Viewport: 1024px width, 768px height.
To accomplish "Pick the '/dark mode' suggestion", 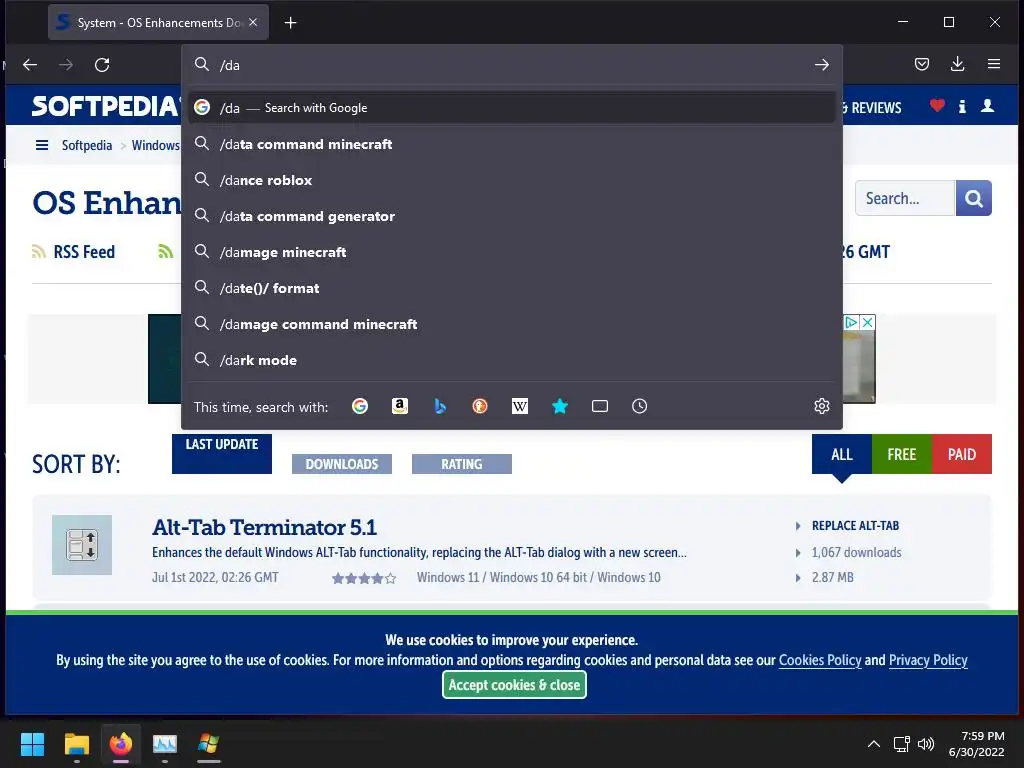I will (512, 360).
